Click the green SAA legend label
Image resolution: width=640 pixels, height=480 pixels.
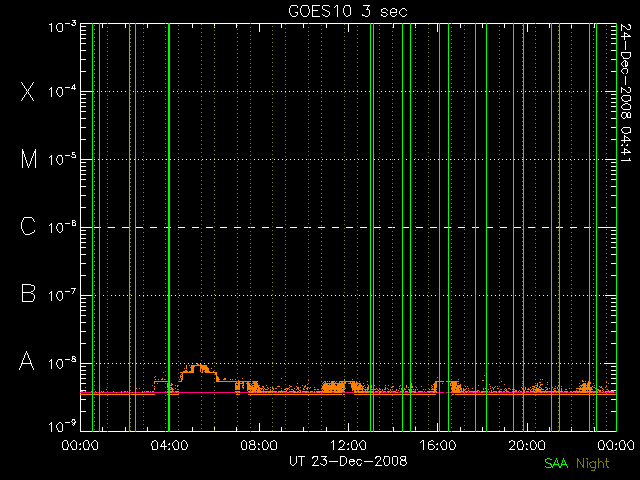[x=556, y=463]
